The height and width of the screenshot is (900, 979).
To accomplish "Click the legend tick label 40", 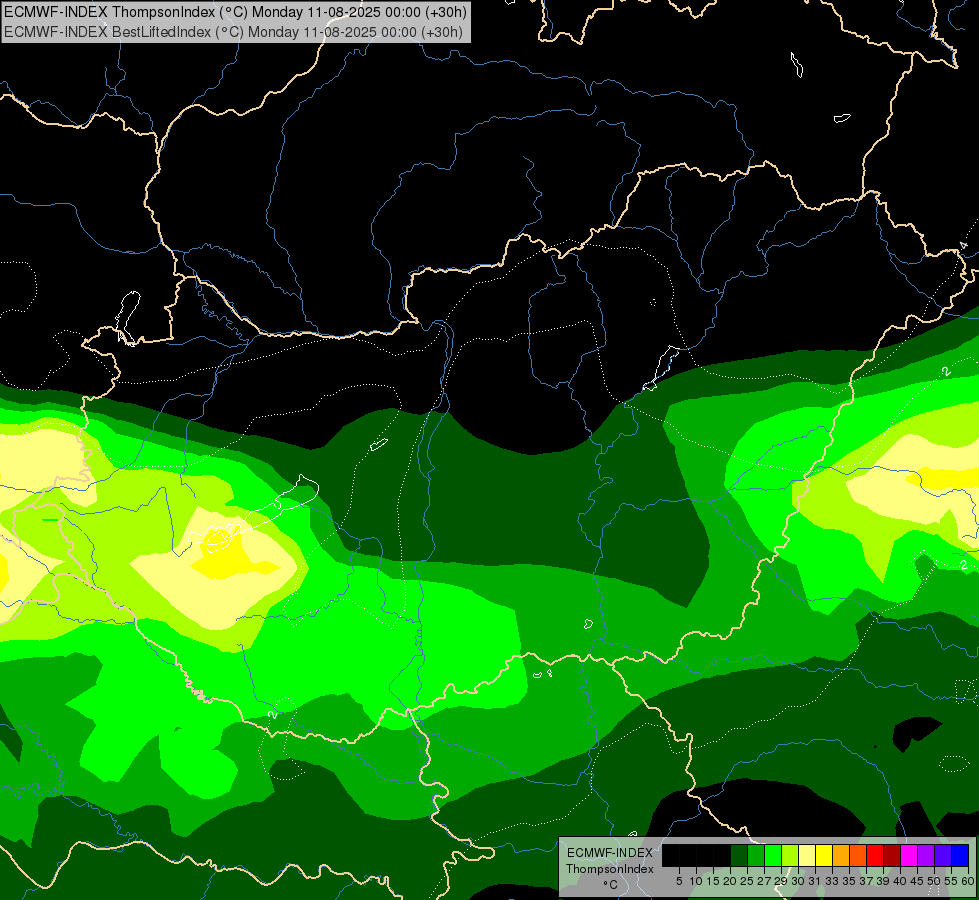I will point(901,881).
